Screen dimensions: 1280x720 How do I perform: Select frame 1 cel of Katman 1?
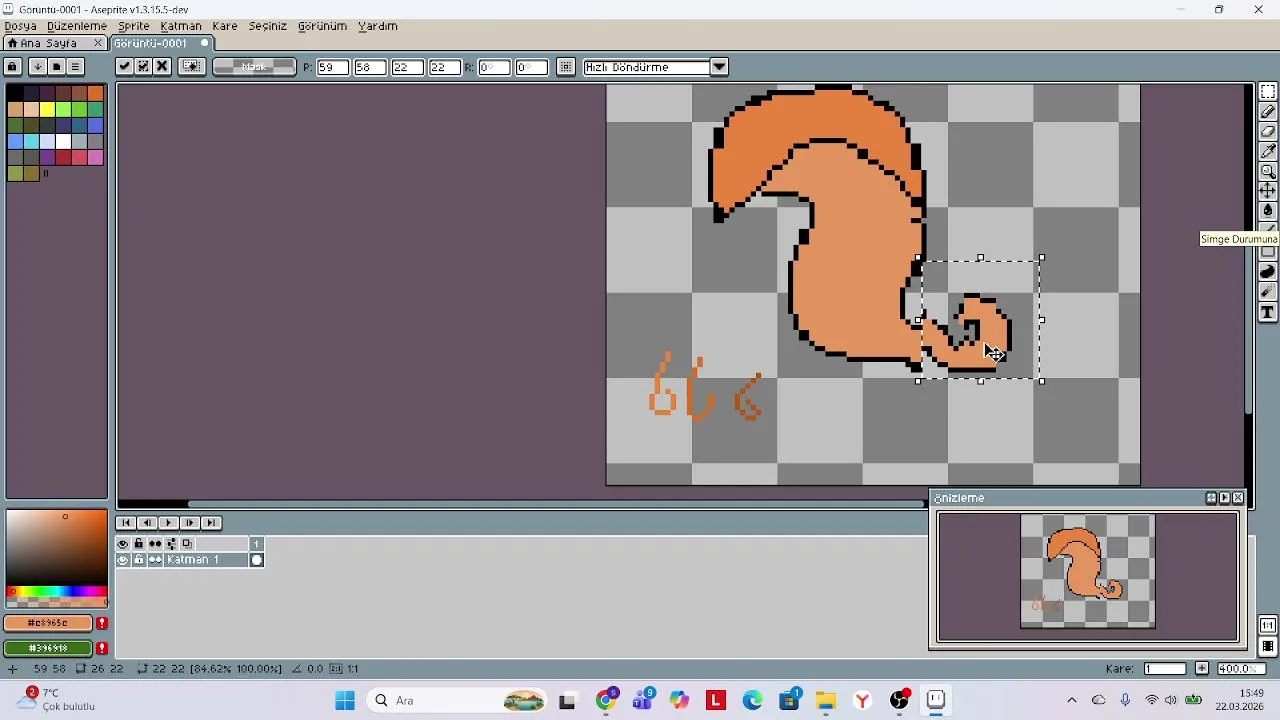tap(257, 560)
